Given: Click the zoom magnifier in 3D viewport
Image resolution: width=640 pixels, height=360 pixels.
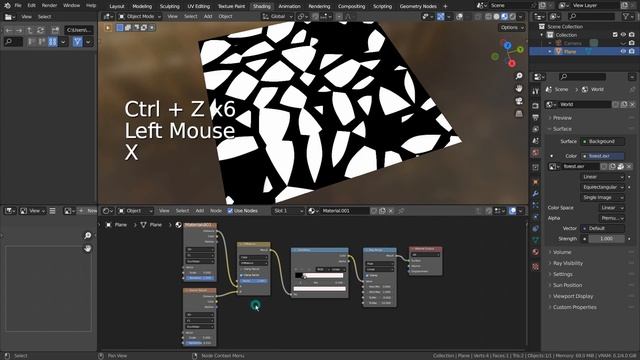Looking at the screenshot, I should 519,76.
